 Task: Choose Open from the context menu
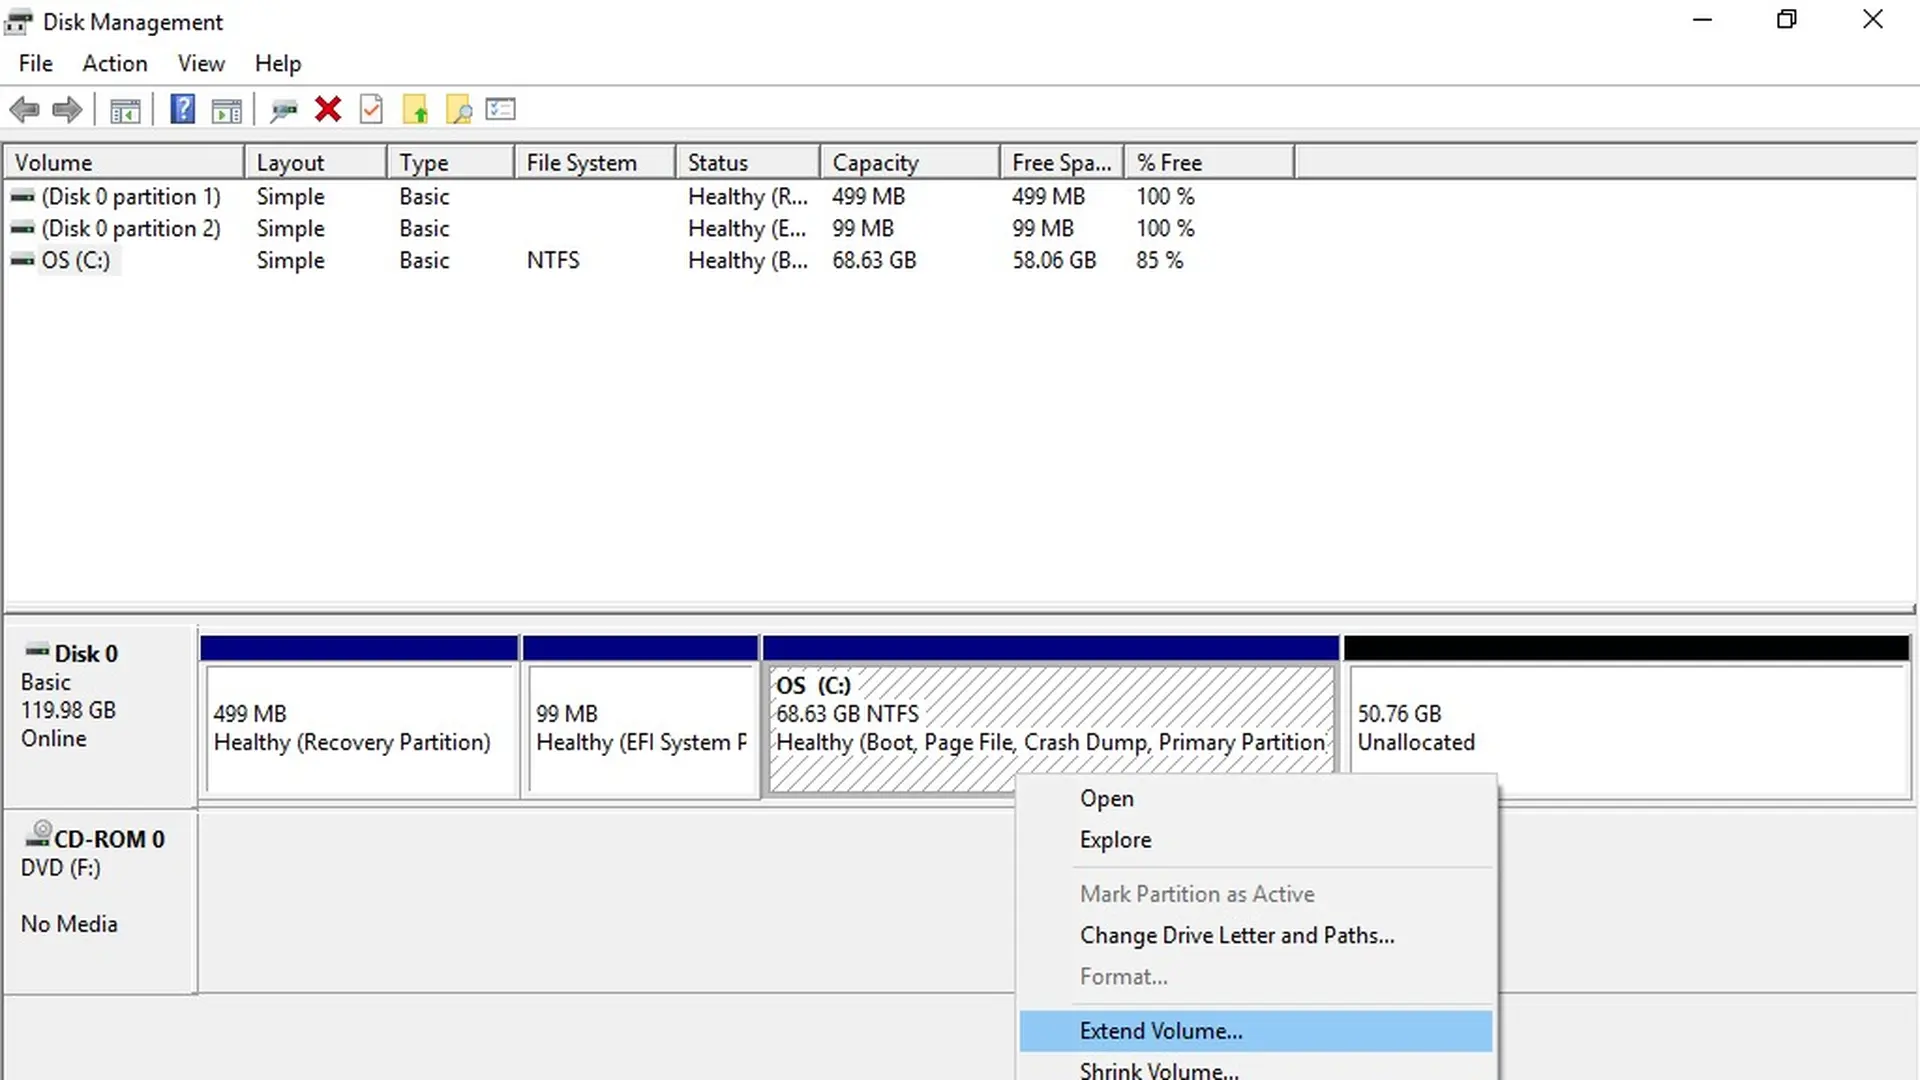(1256, 798)
